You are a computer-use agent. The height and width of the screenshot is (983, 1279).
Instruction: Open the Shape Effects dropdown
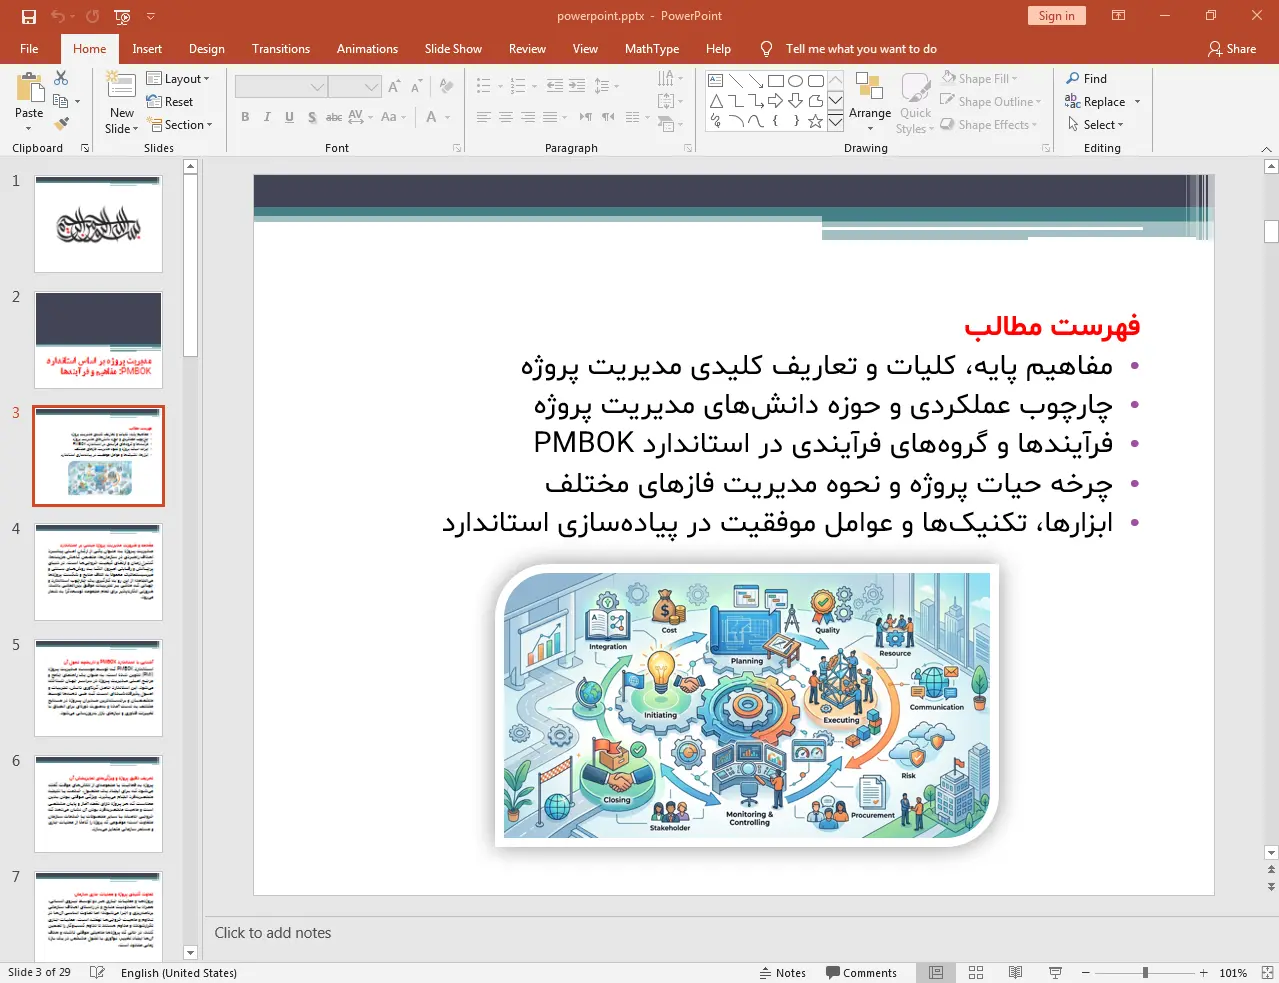(x=989, y=124)
